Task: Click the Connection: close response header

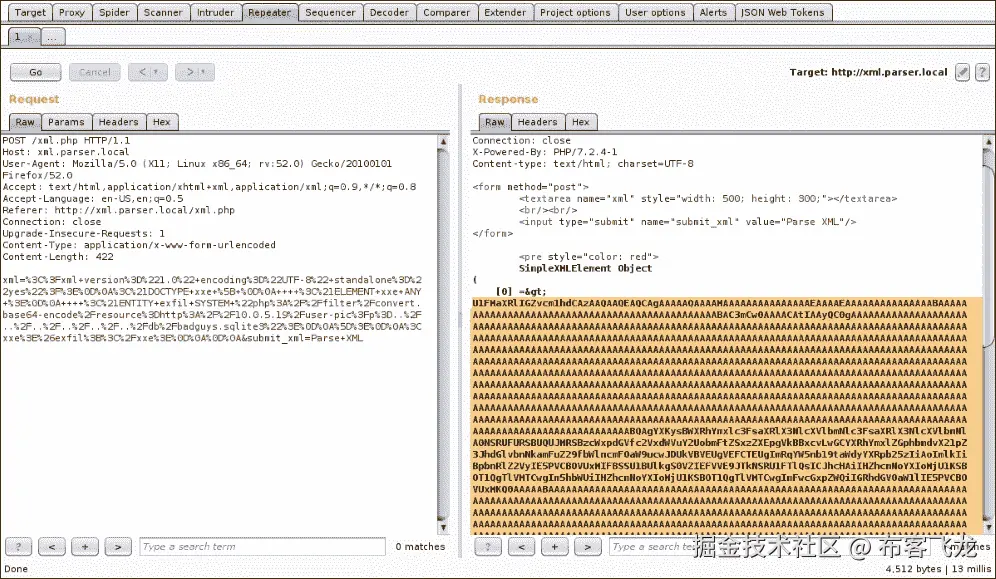Action: [521, 140]
